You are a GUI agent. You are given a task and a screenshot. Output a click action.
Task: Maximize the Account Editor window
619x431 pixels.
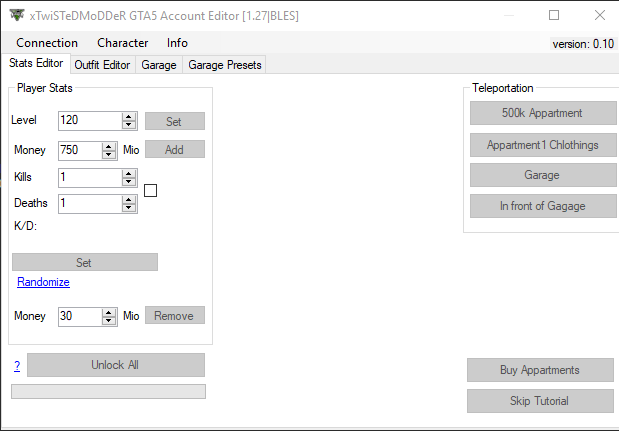(x=554, y=15)
